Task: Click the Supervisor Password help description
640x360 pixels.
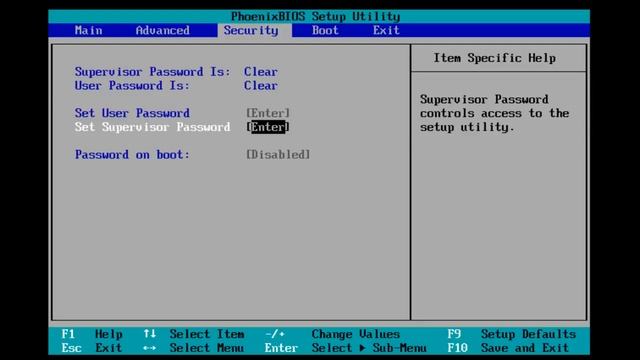Action: (x=494, y=113)
